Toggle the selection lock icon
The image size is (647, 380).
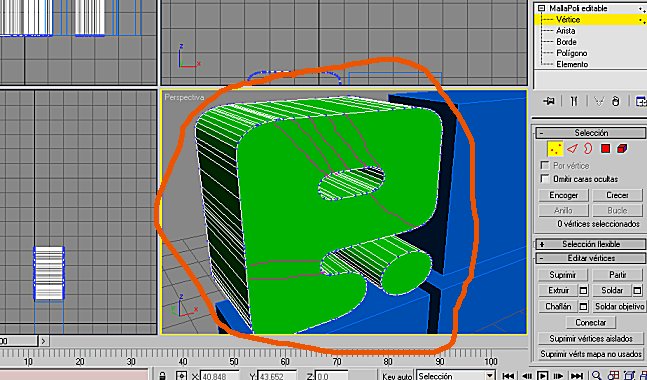pos(163,376)
